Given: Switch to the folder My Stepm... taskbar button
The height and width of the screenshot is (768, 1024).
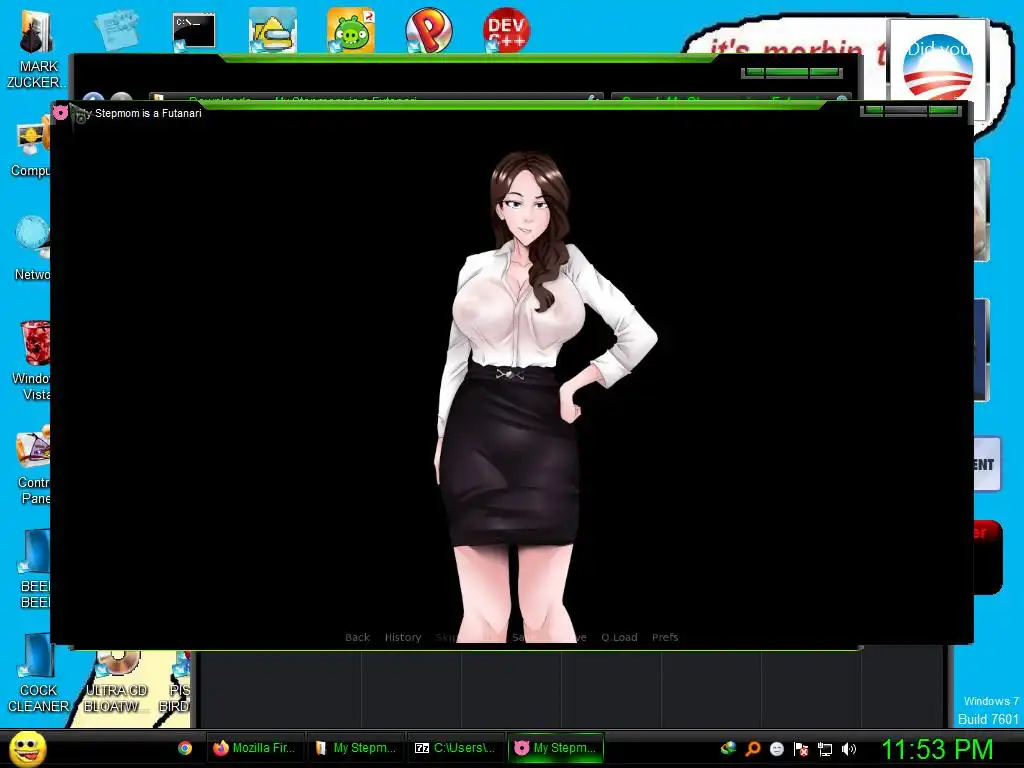Looking at the screenshot, I should click(355, 748).
